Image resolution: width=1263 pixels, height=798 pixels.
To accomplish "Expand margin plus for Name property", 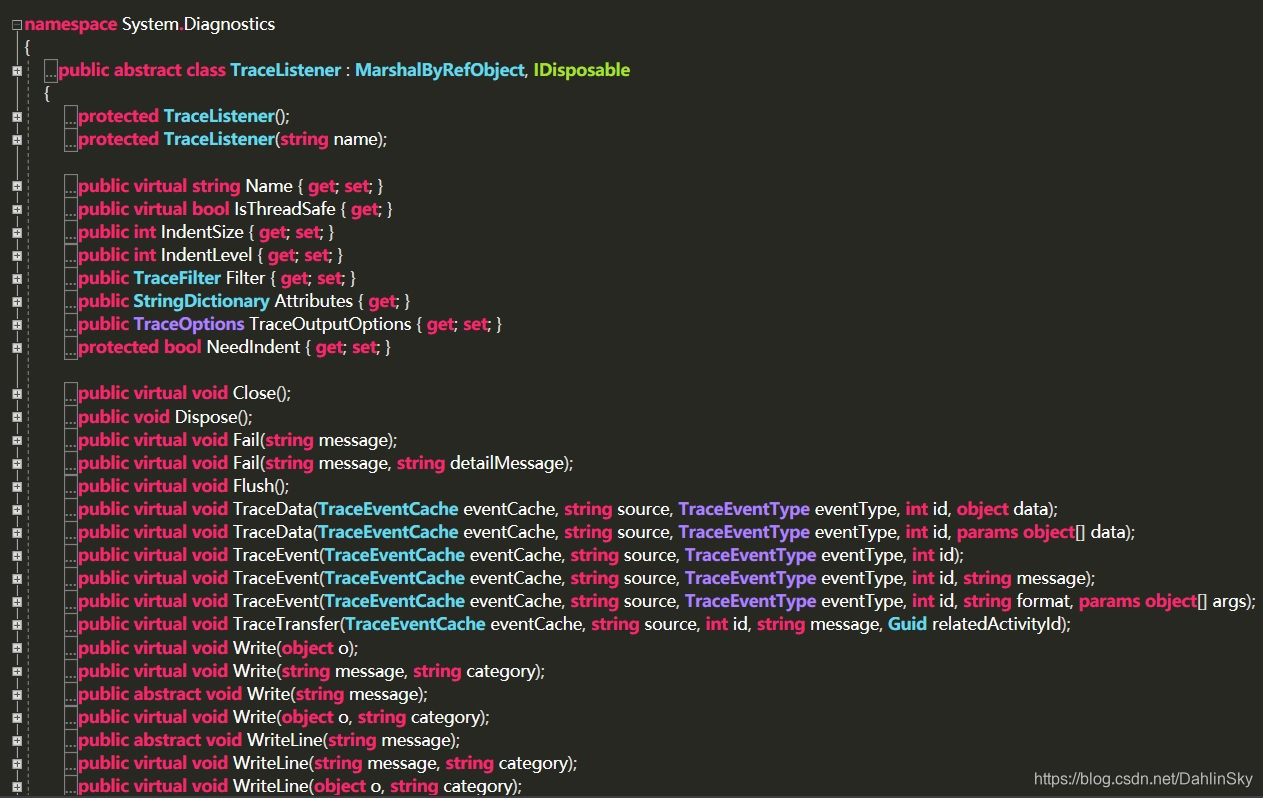I will (x=17, y=186).
